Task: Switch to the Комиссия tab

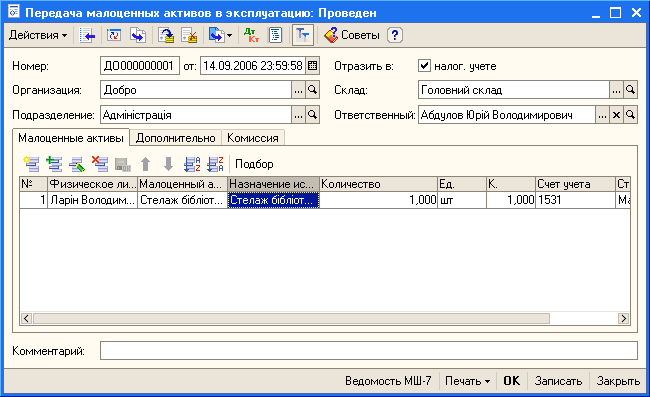Action: (252, 138)
